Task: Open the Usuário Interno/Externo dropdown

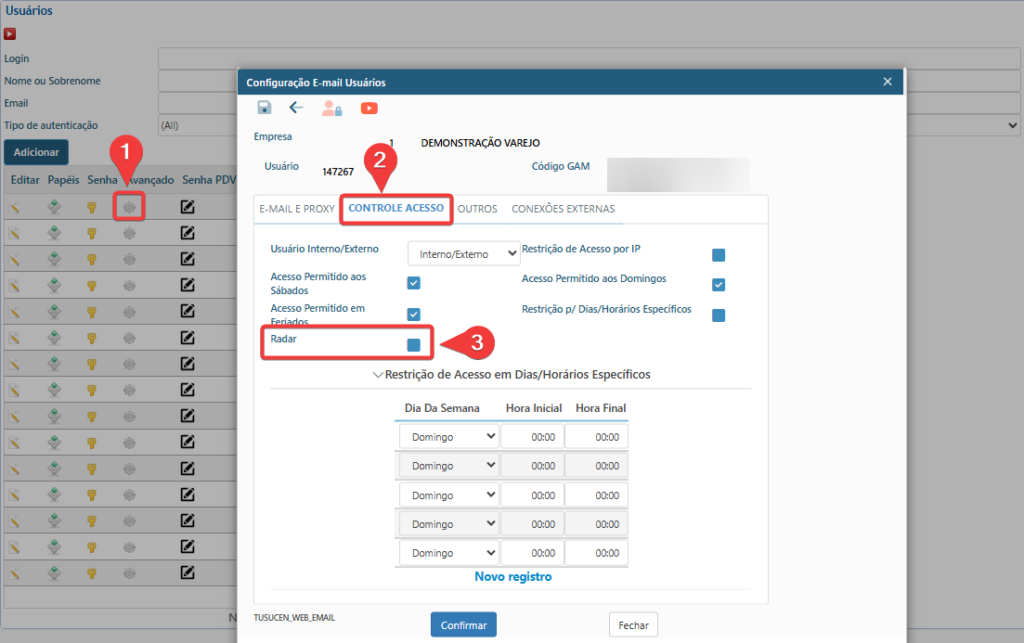Action: [x=464, y=254]
